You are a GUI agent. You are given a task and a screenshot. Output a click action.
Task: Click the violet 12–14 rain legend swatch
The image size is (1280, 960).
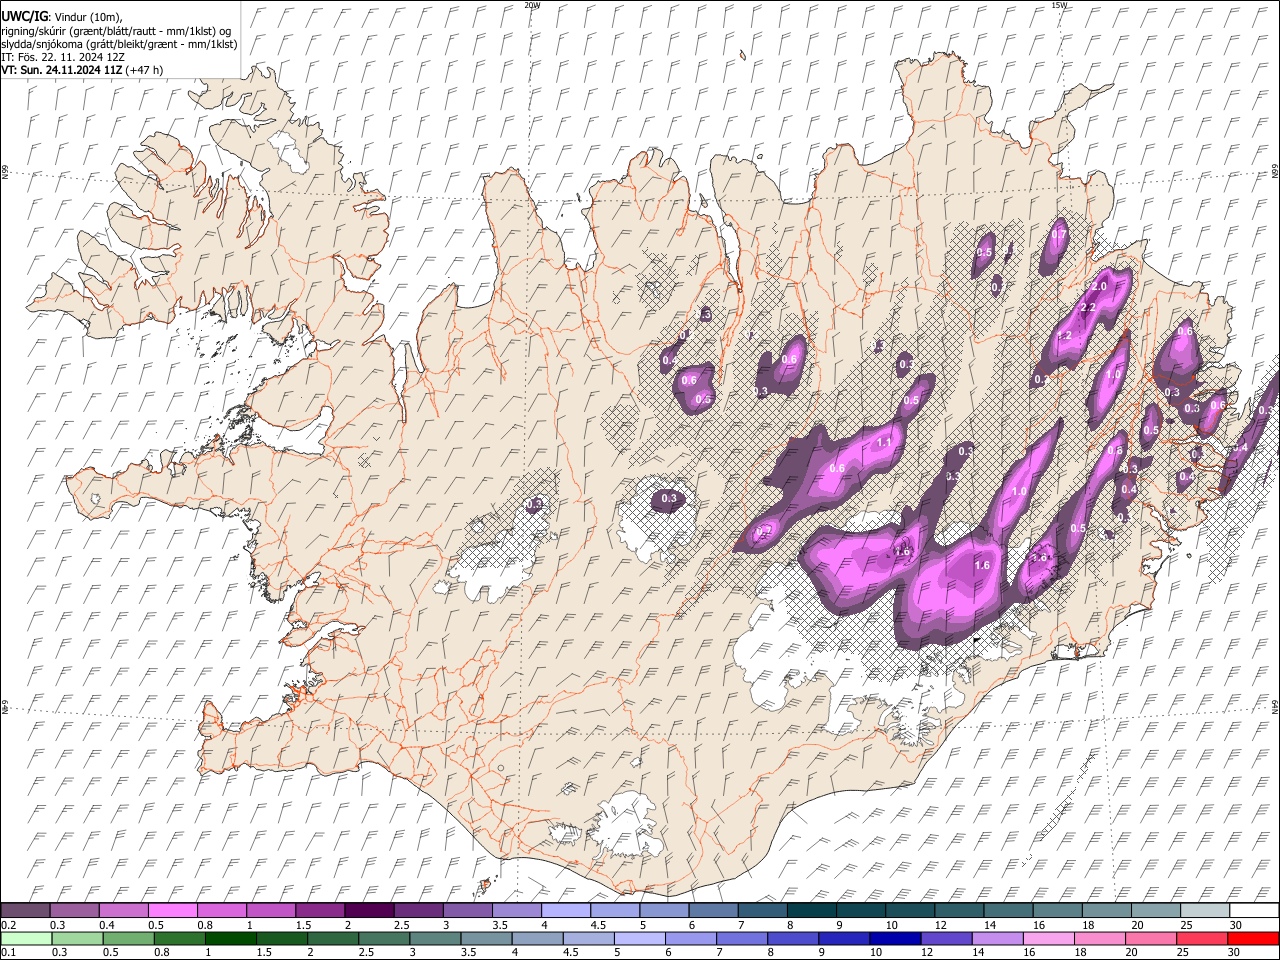pyautogui.click(x=945, y=938)
